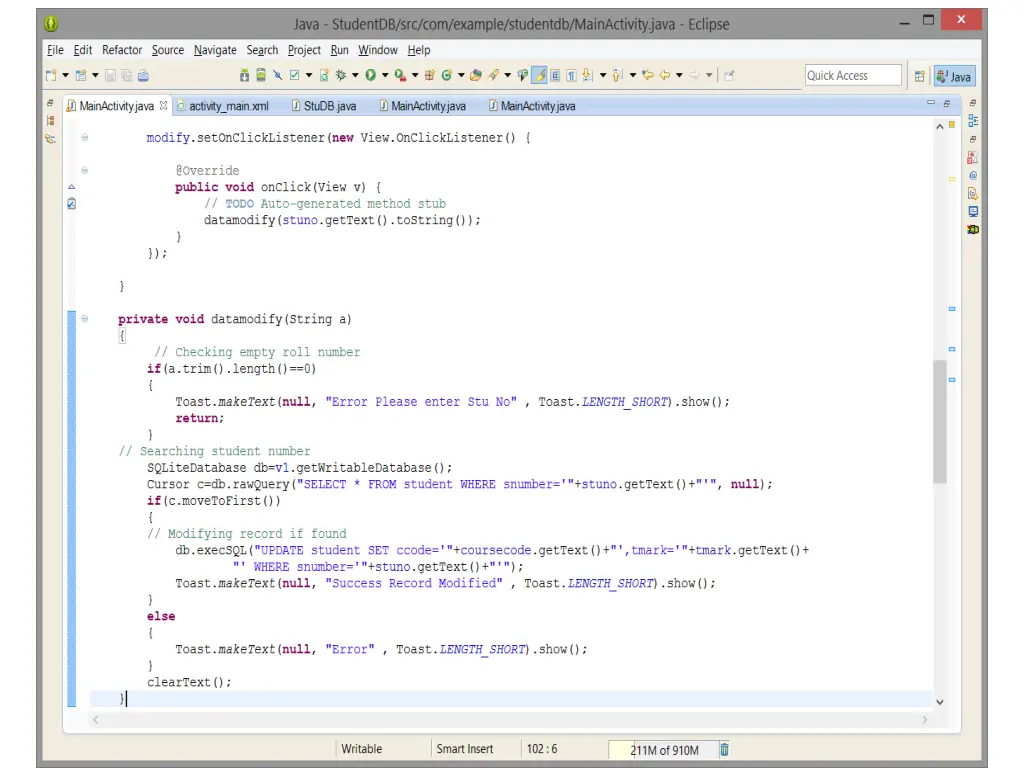Click the Previous Annotation arrow icon
This screenshot has height=768, width=1024.
click(x=617, y=76)
